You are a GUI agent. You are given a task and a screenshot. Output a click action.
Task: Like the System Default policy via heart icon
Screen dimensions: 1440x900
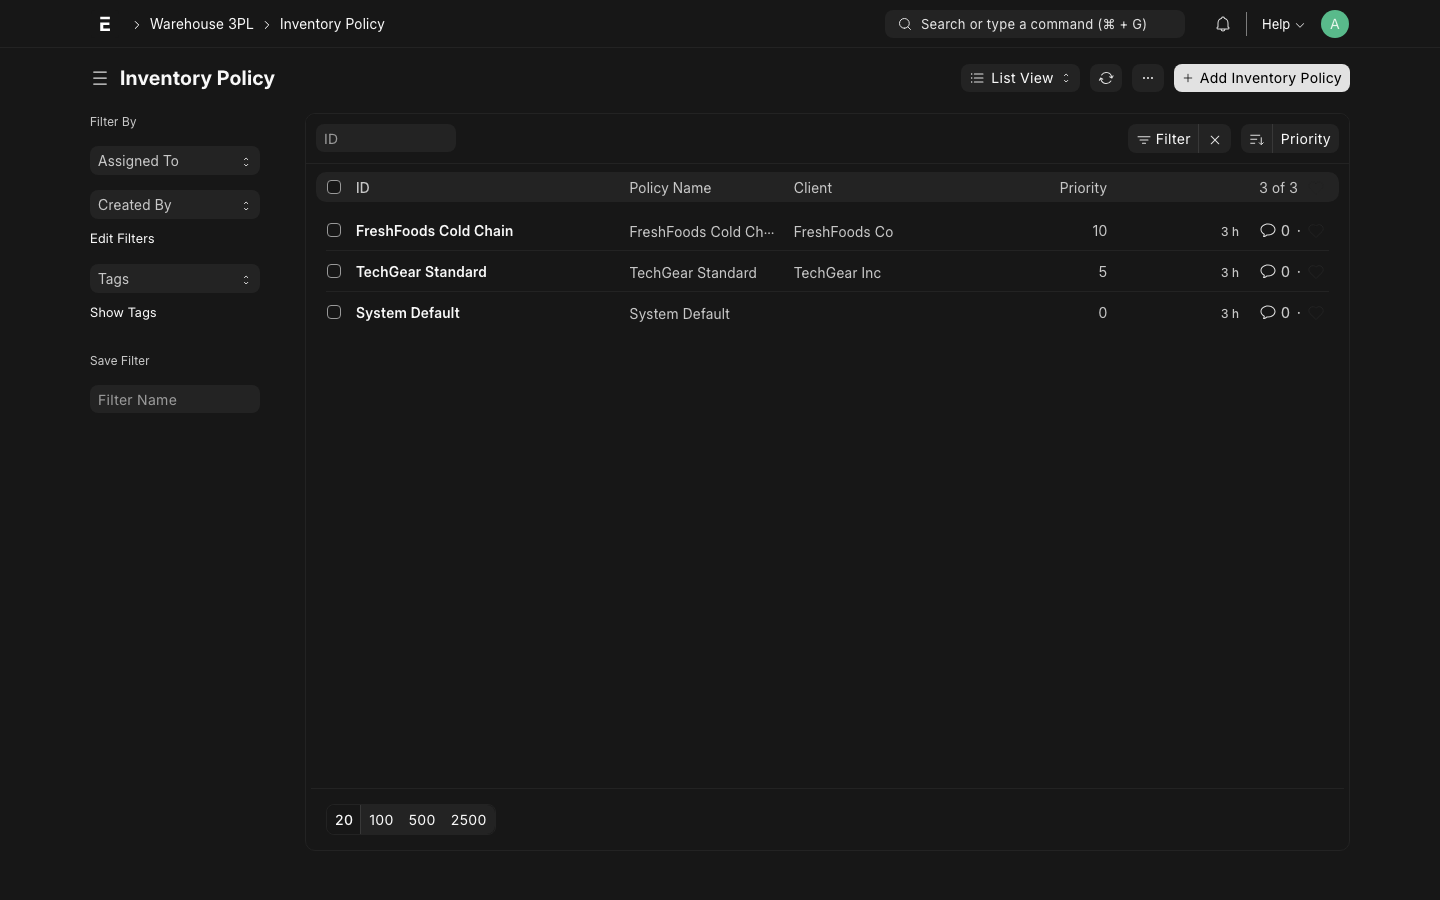1317,313
